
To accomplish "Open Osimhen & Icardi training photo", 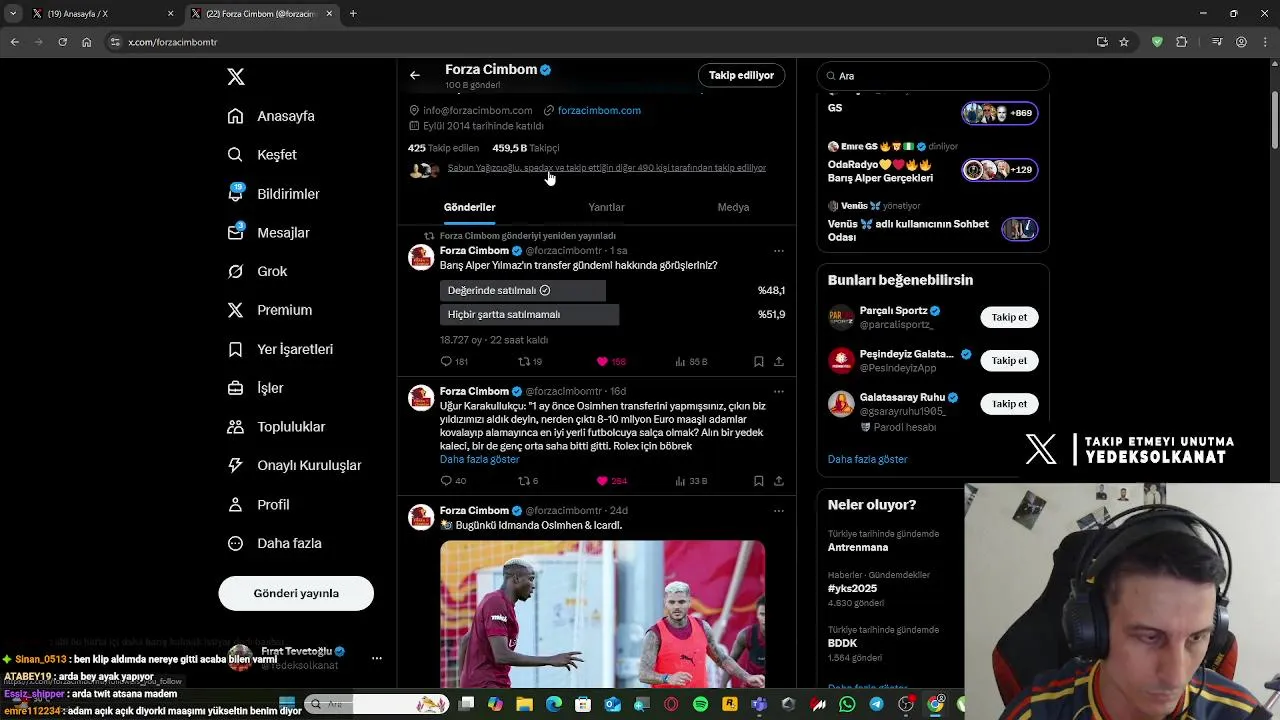I will click(602, 613).
